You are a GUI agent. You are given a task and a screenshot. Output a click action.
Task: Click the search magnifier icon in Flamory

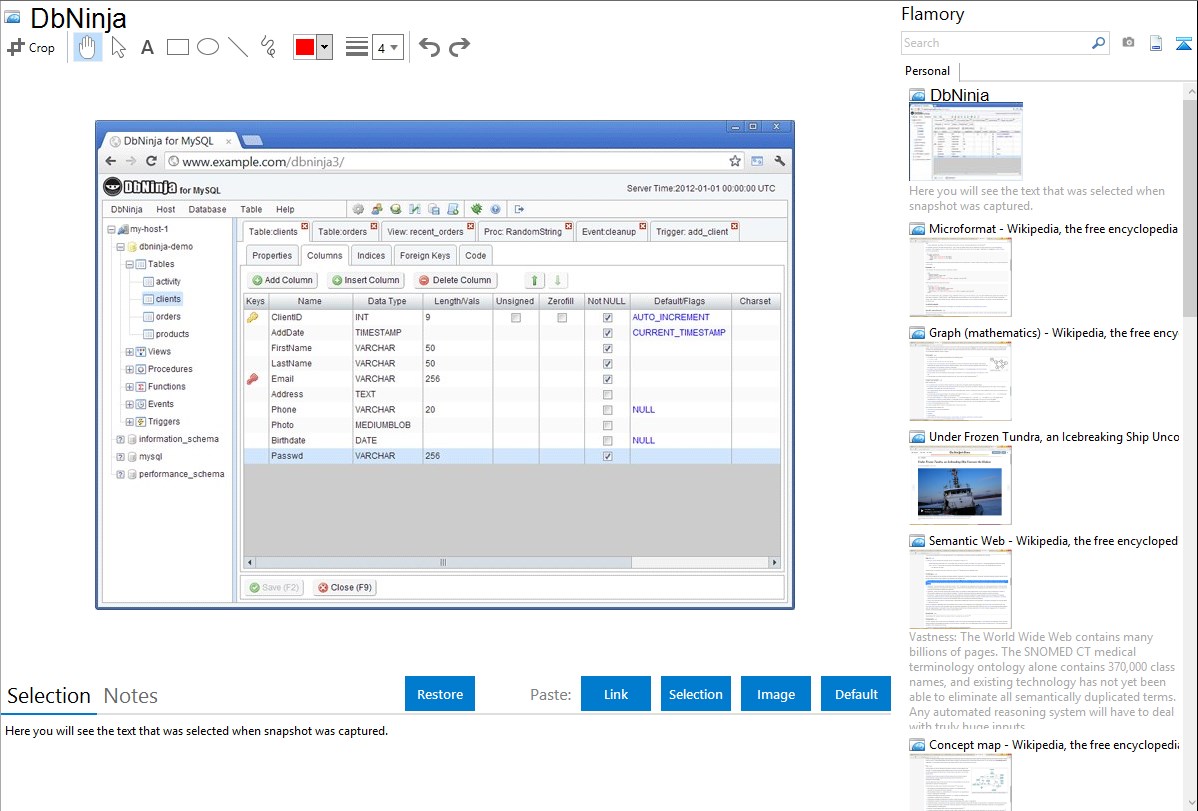tap(1098, 43)
